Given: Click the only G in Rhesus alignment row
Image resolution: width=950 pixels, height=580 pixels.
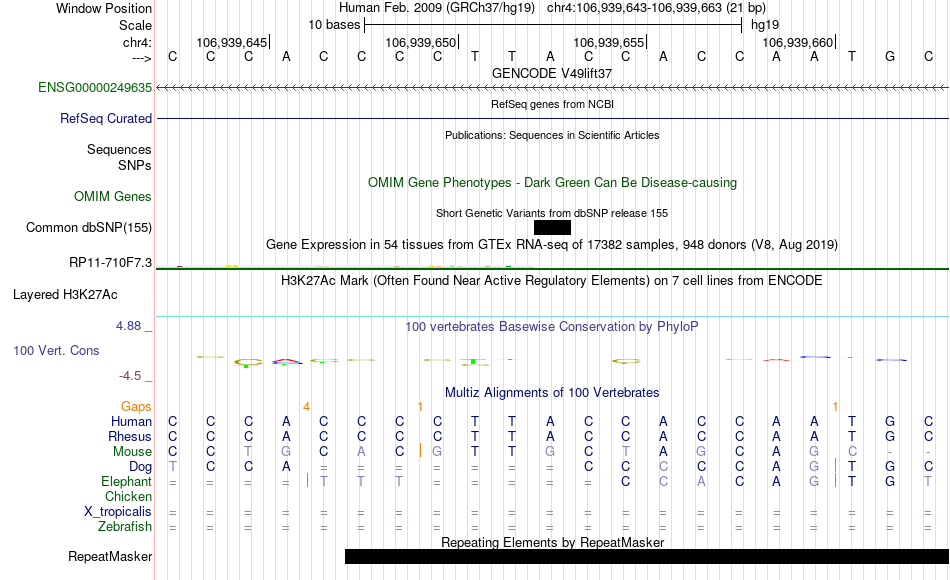Looking at the screenshot, I should point(890,436).
